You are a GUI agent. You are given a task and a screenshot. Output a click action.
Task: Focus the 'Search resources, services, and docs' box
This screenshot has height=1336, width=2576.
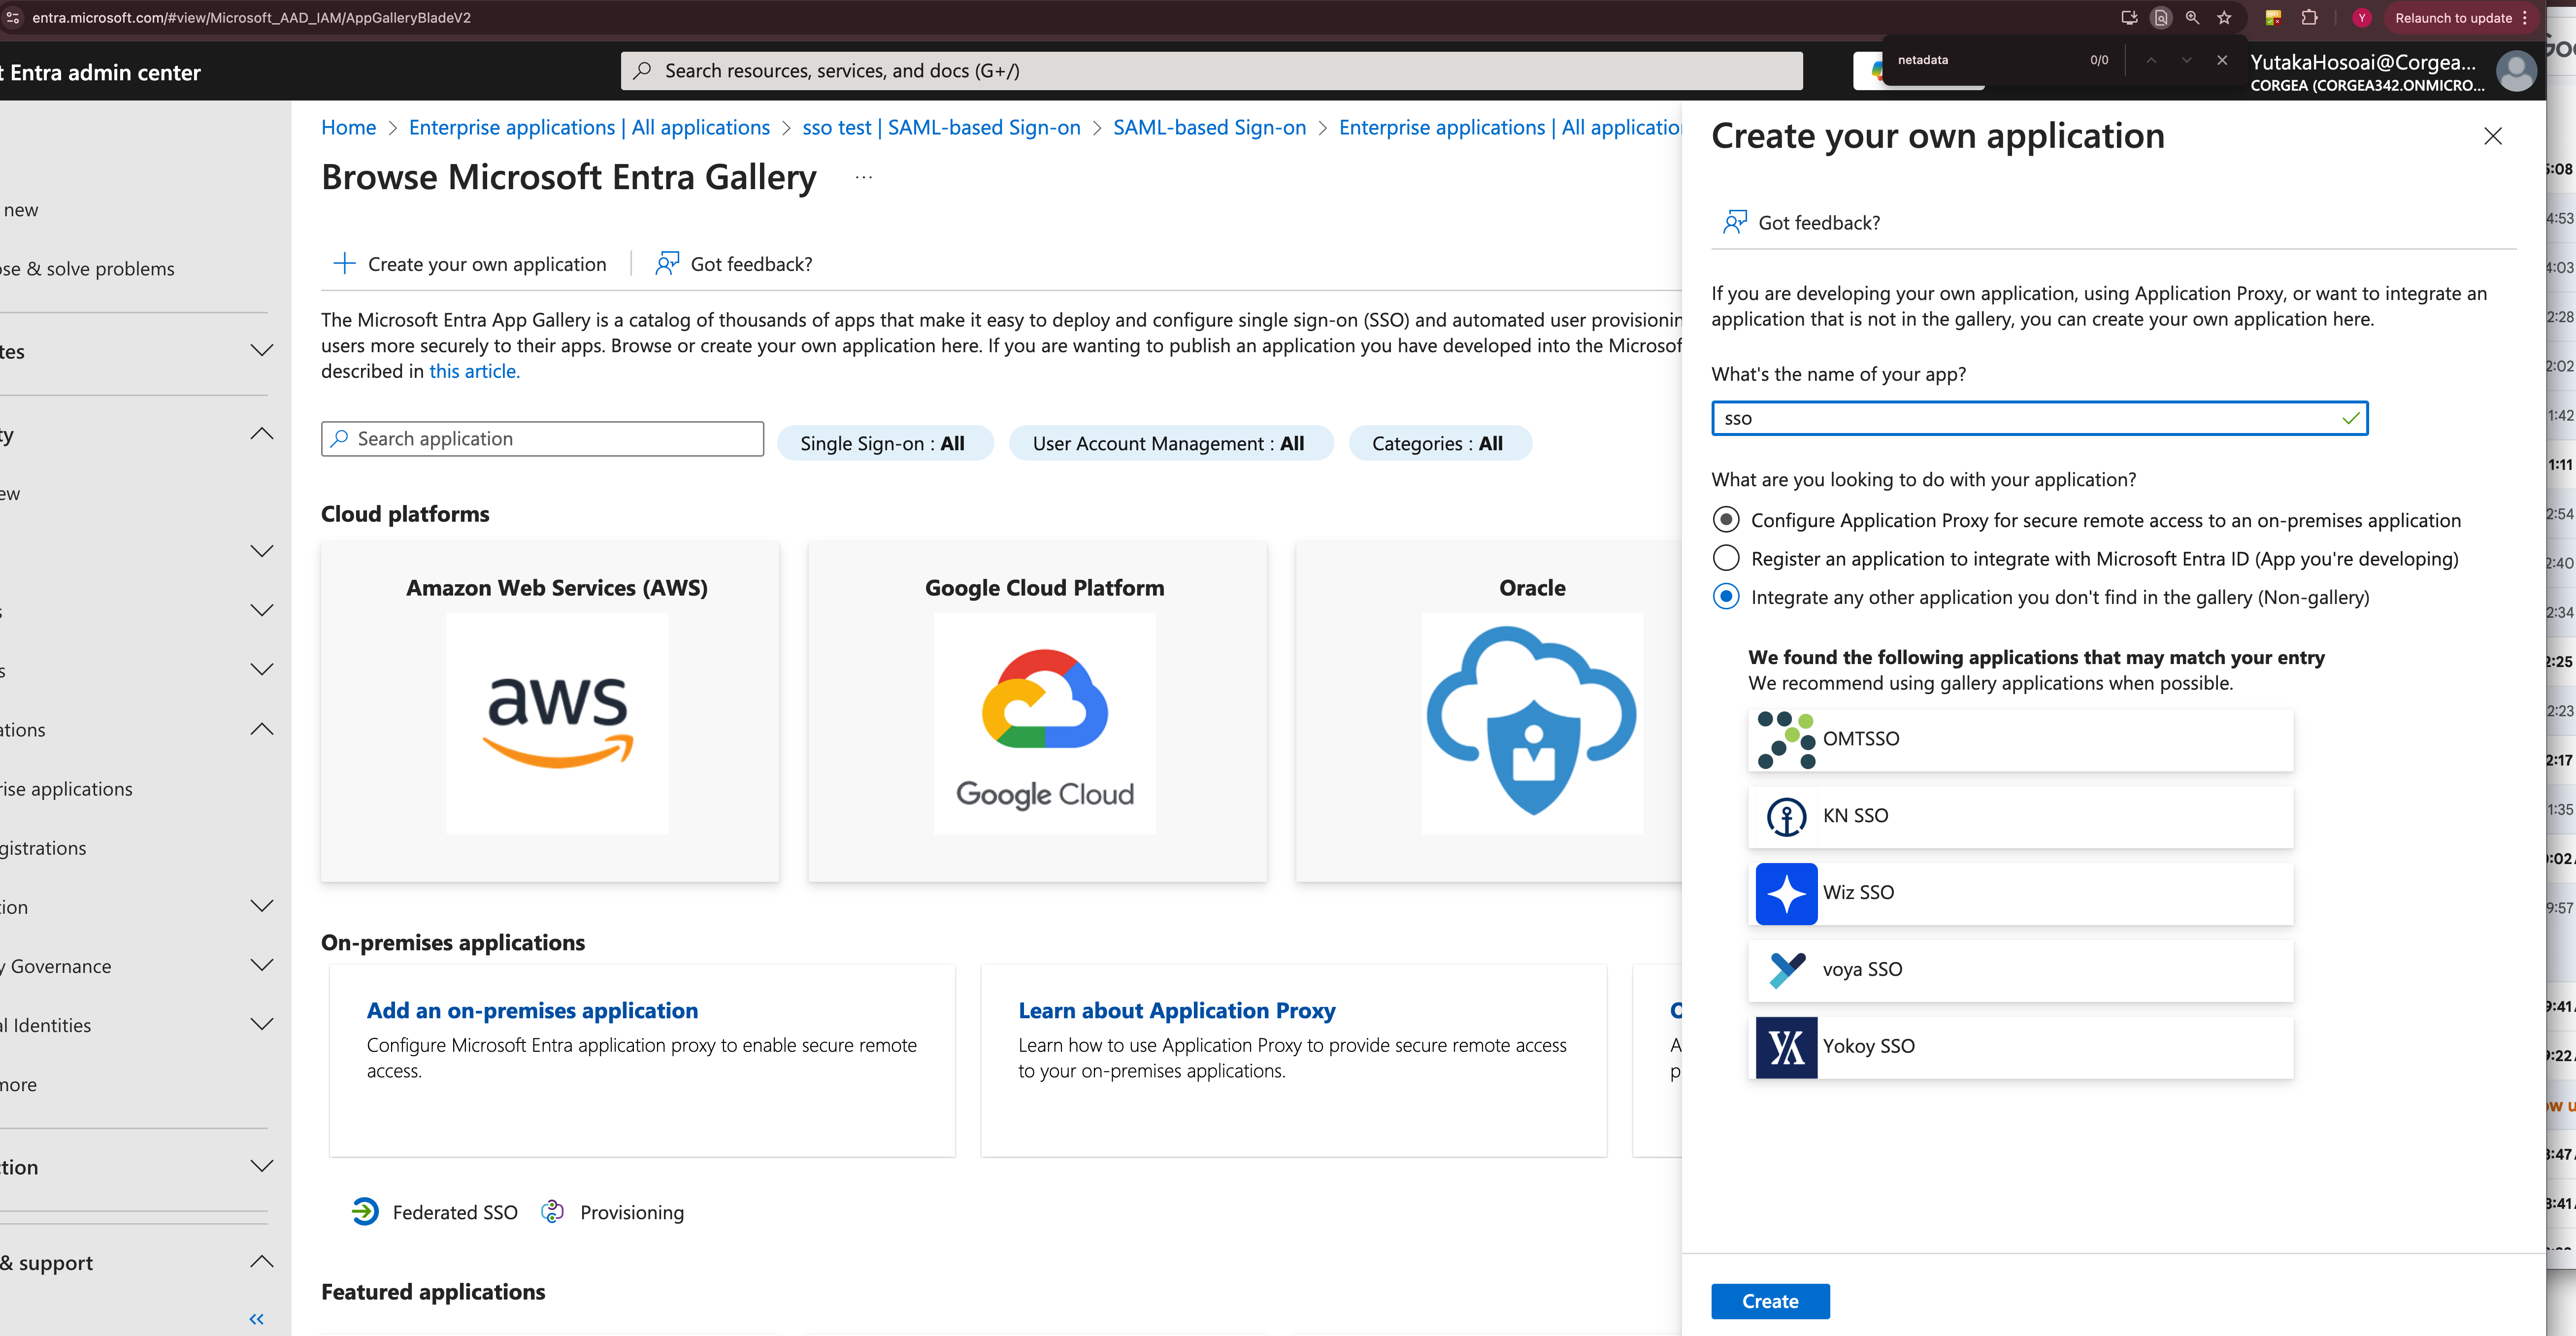tap(1211, 71)
